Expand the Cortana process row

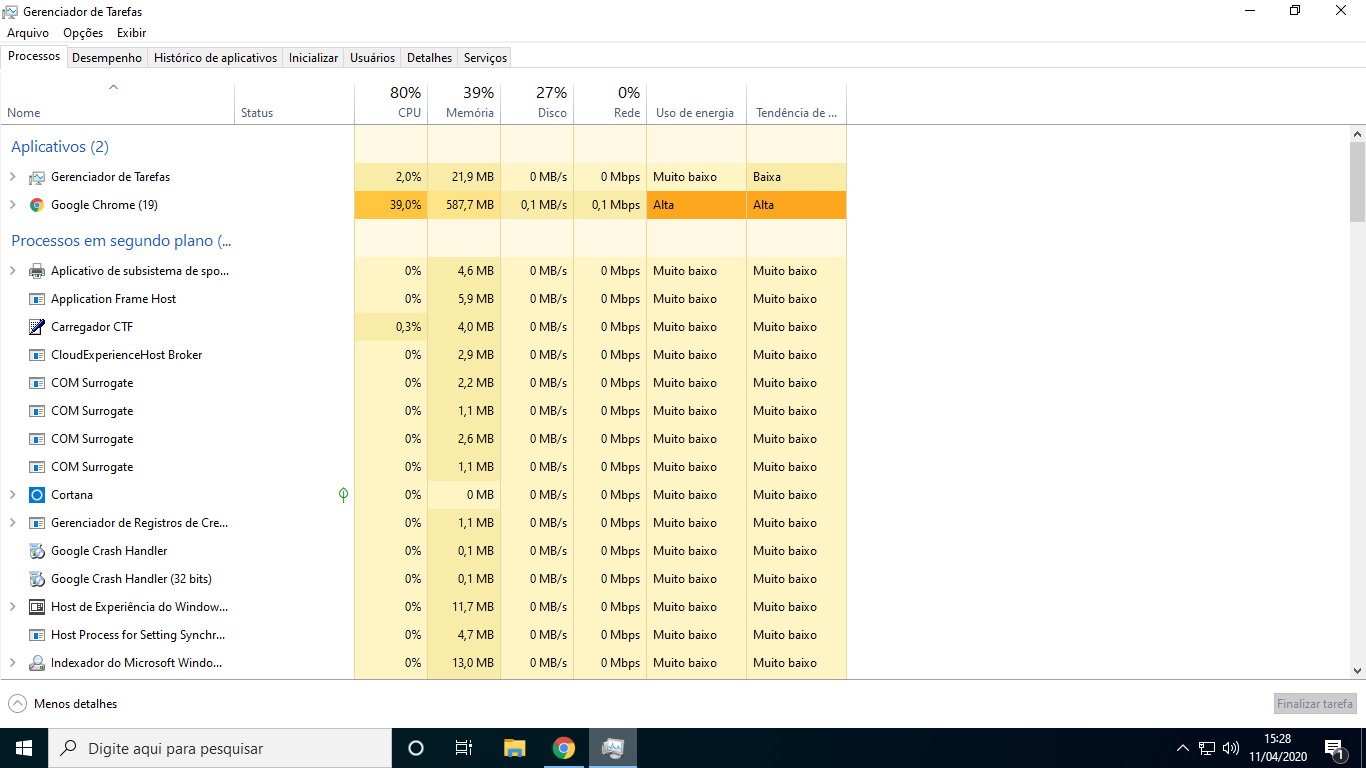[13, 495]
